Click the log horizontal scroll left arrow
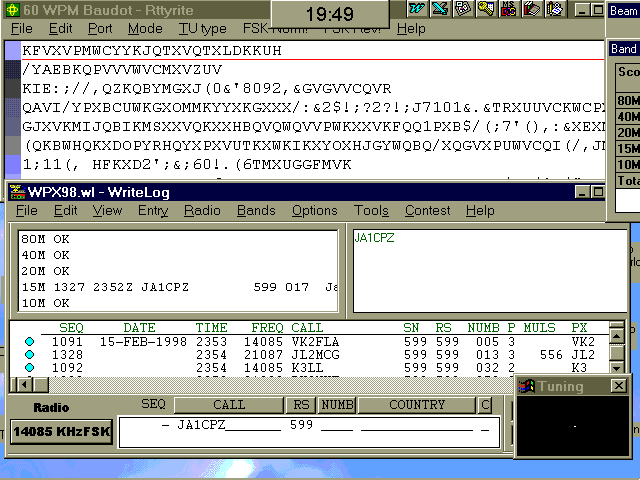 click(x=24, y=384)
